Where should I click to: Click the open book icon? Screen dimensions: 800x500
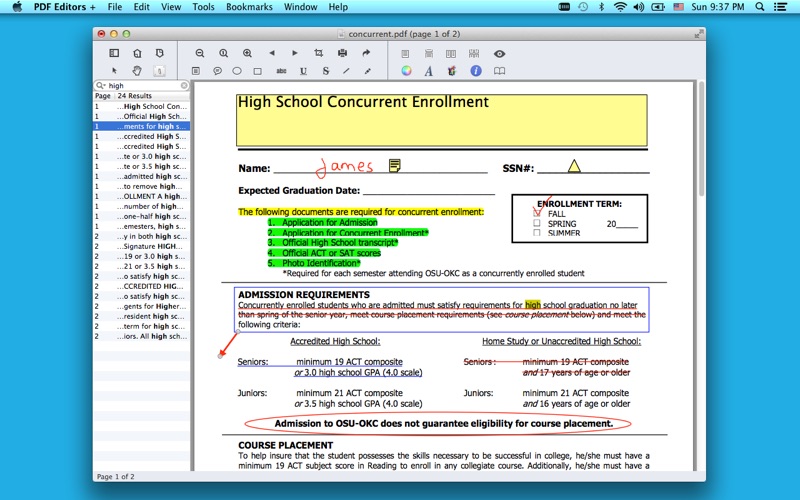(x=499, y=71)
